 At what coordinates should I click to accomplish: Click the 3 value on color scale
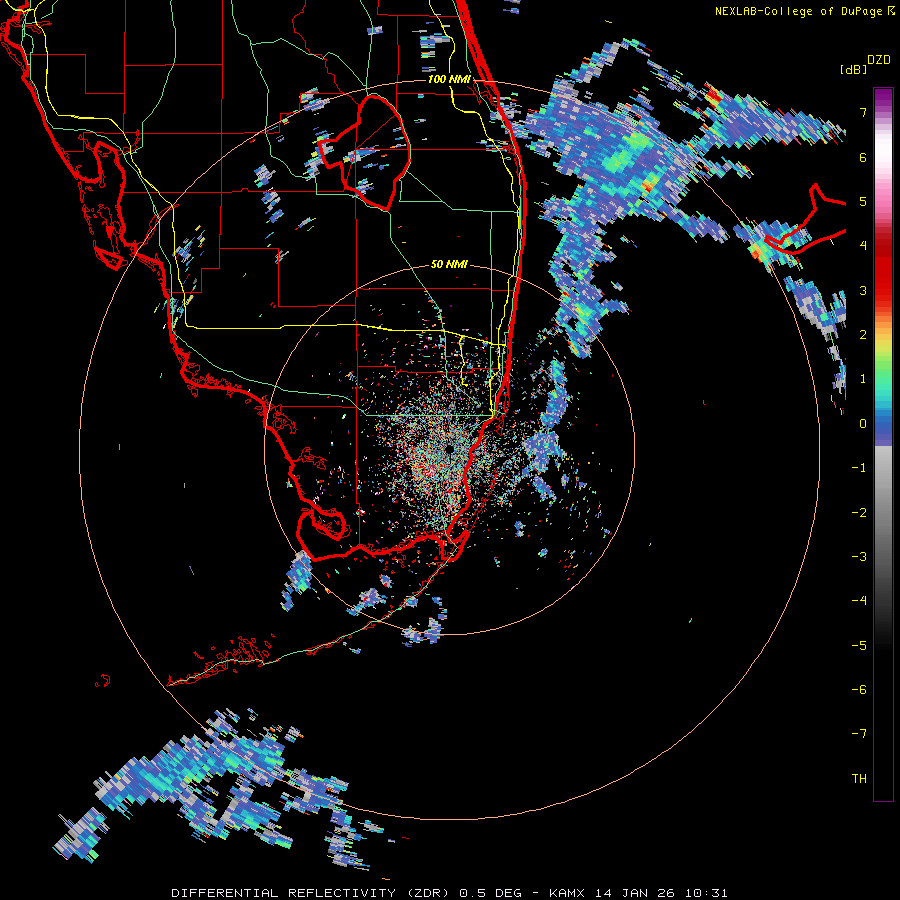pyautogui.click(x=863, y=290)
